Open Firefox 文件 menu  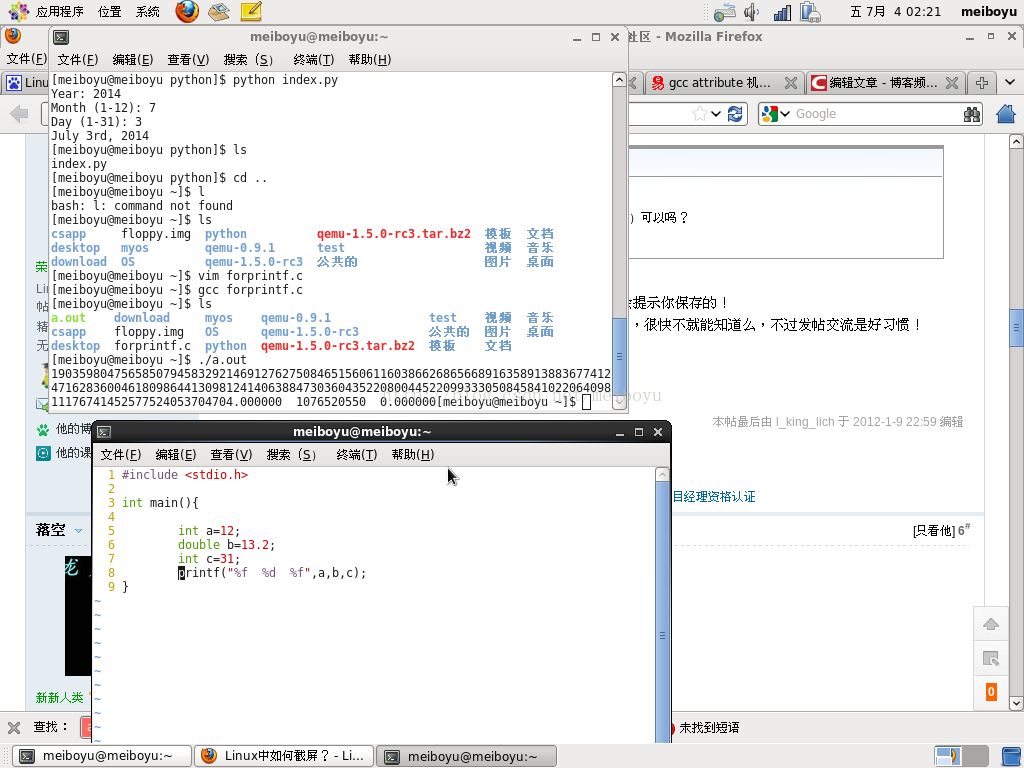pyautogui.click(x=26, y=59)
